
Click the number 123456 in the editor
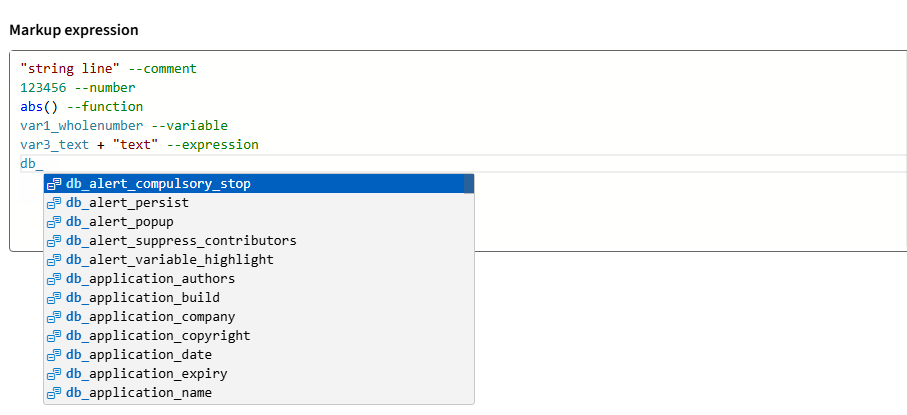tap(43, 88)
